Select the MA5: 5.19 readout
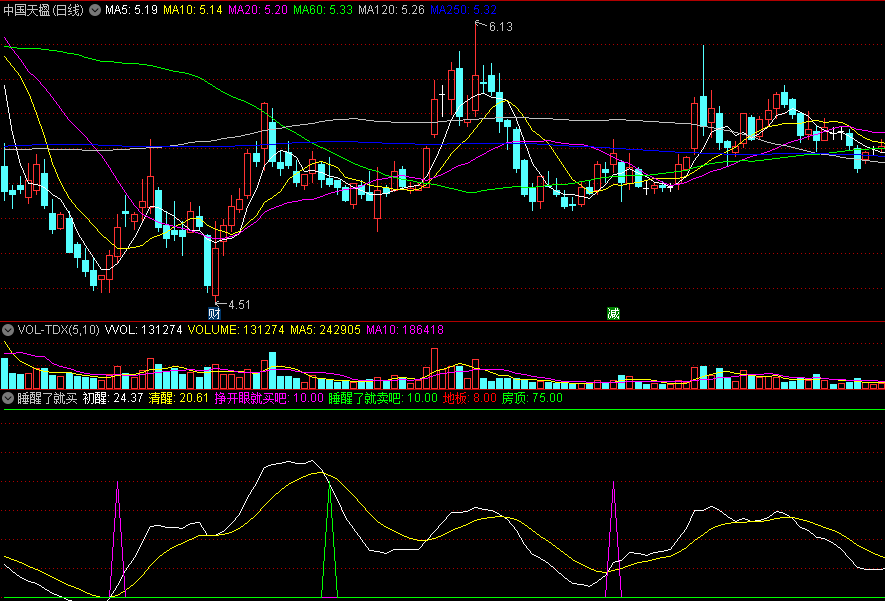This screenshot has width=885, height=601. 131,10
